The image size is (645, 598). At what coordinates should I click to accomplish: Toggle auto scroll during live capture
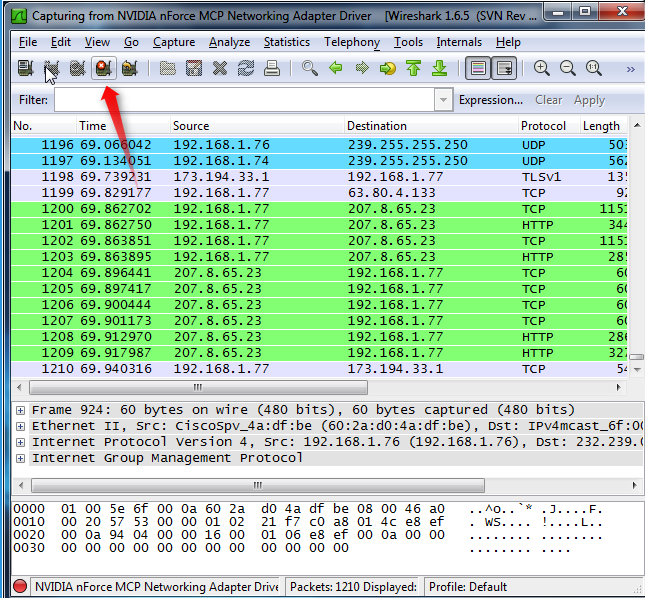504,68
